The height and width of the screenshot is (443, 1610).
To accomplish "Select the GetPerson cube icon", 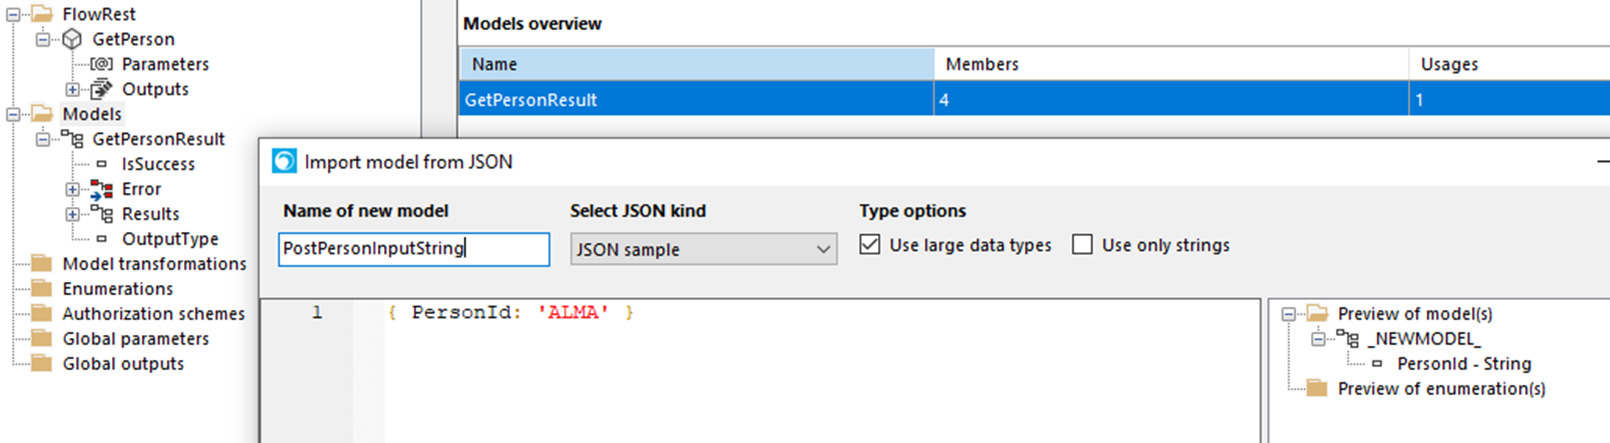I will pos(72,39).
